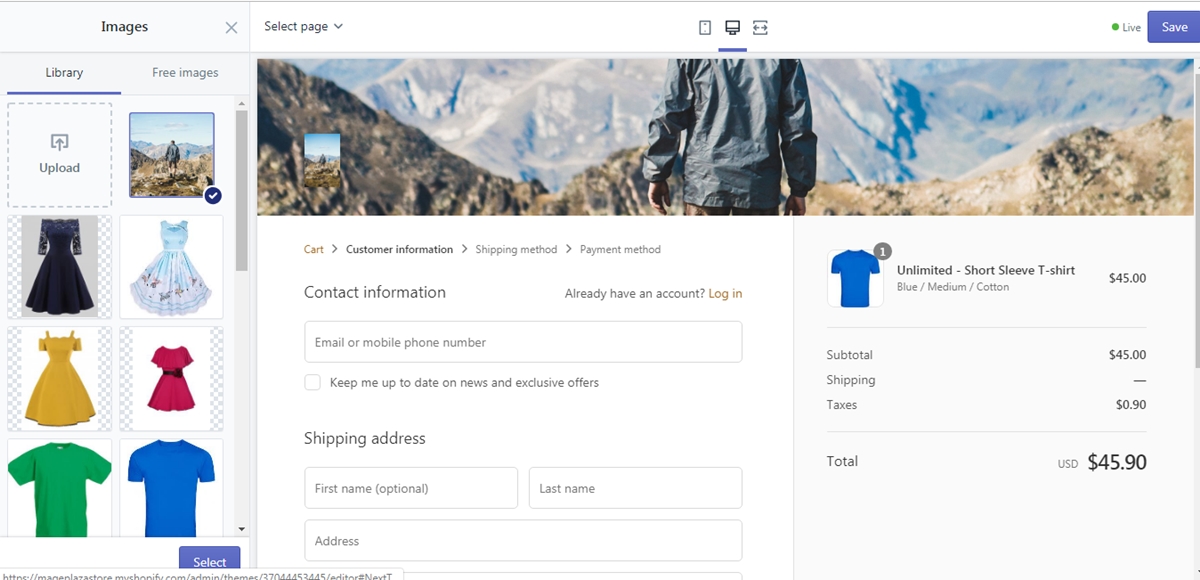Focus the Email or mobile phone number field
This screenshot has width=1200, height=580.
523,342
